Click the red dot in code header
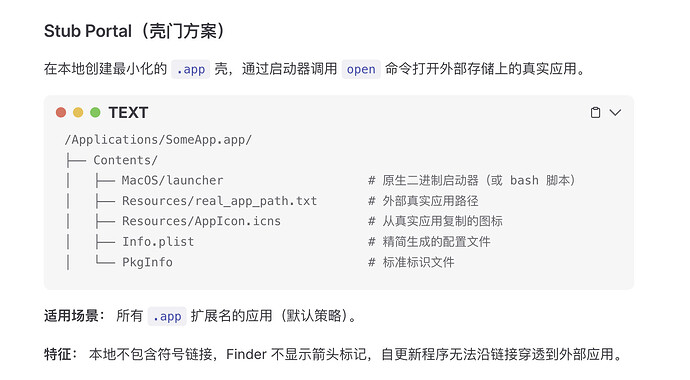 [x=61, y=113]
